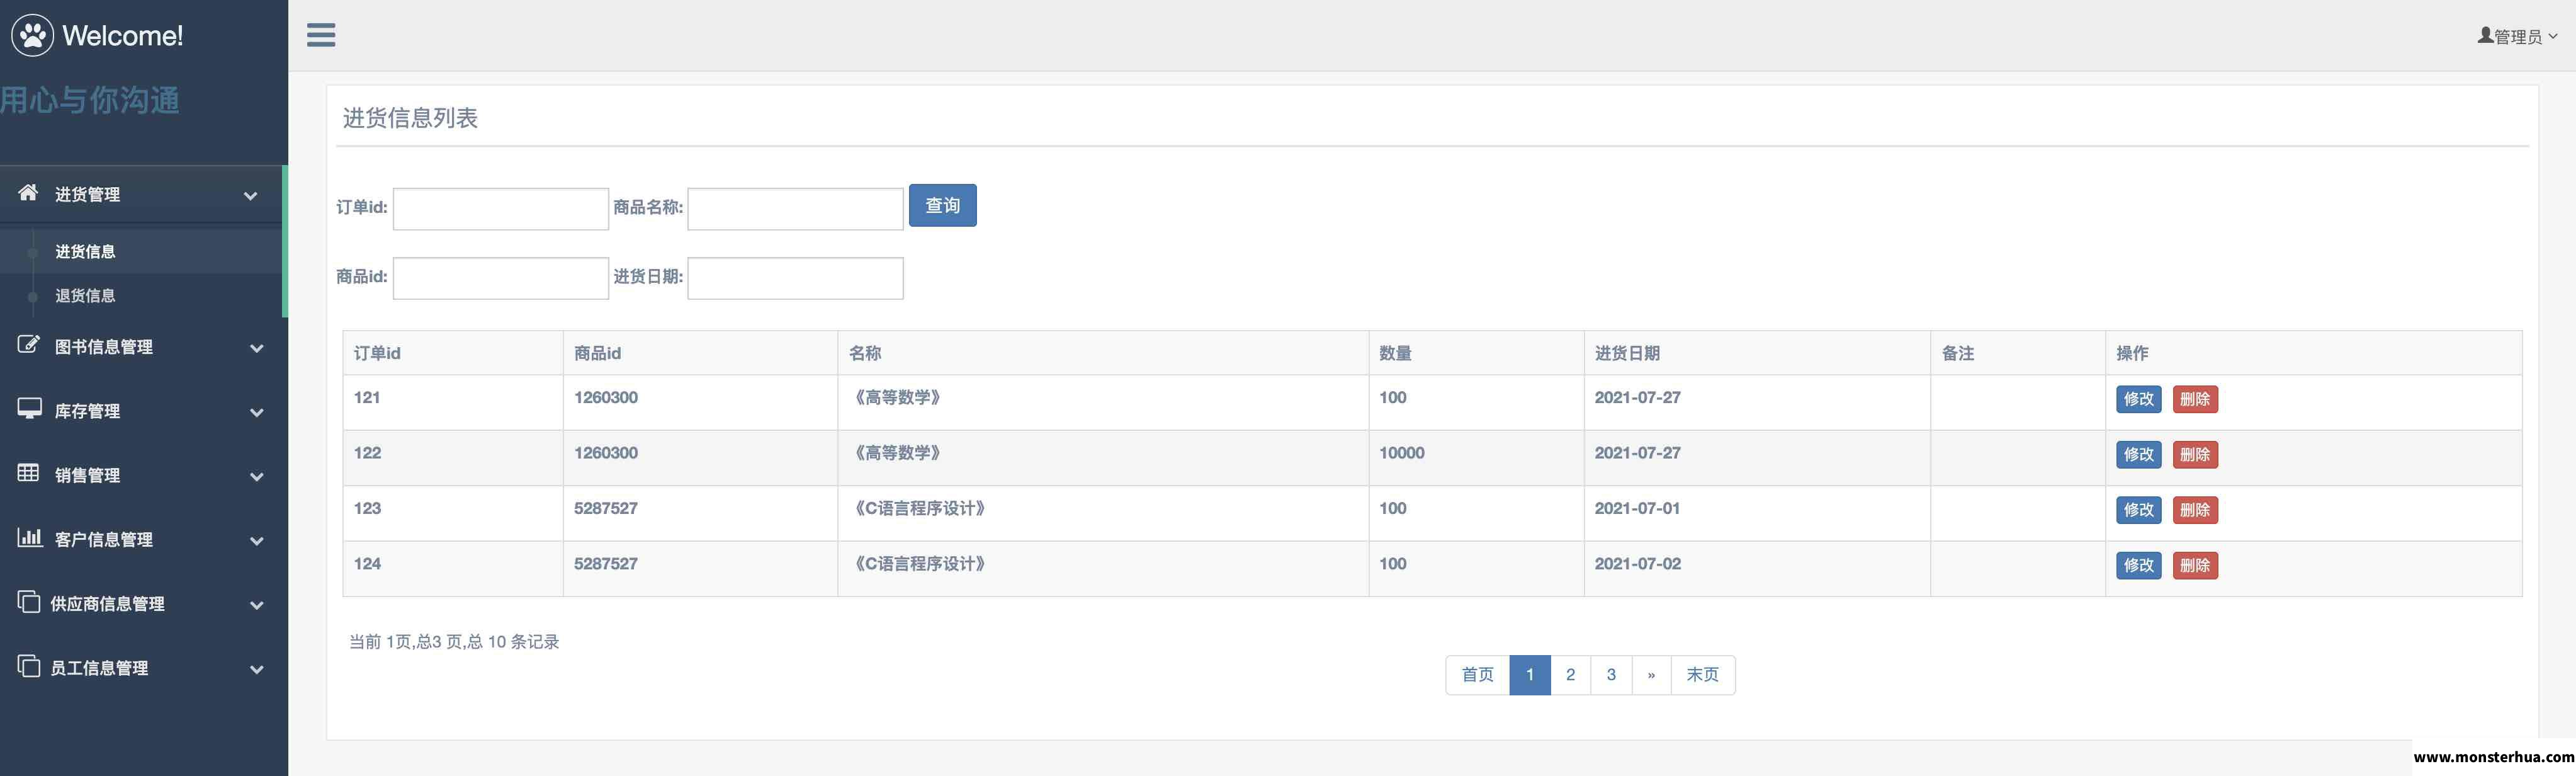Viewport: 2576px width, 776px height.
Task: Click 删除 for order 123
Action: [2195, 510]
